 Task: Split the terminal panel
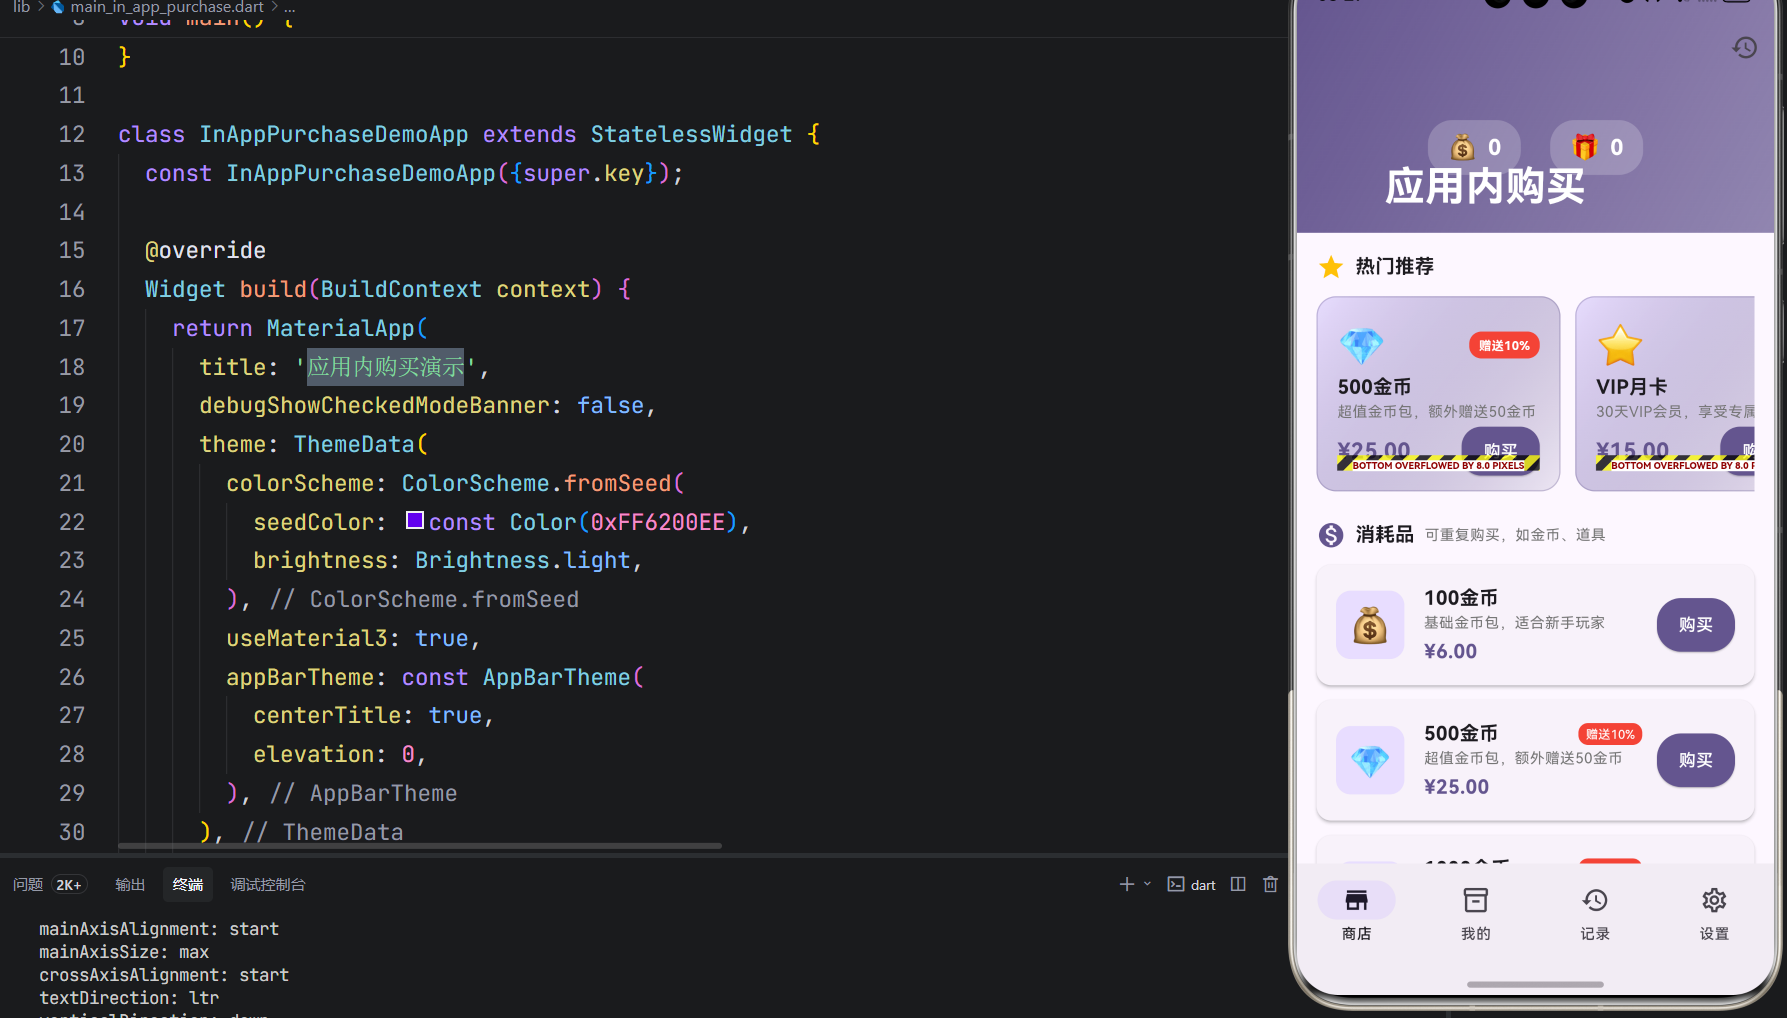(x=1238, y=884)
